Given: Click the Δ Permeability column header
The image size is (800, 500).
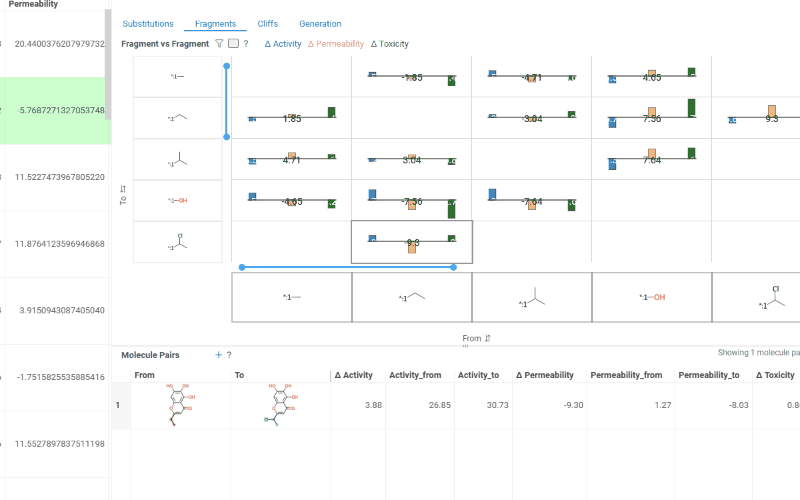Looking at the screenshot, I should click(x=544, y=375).
